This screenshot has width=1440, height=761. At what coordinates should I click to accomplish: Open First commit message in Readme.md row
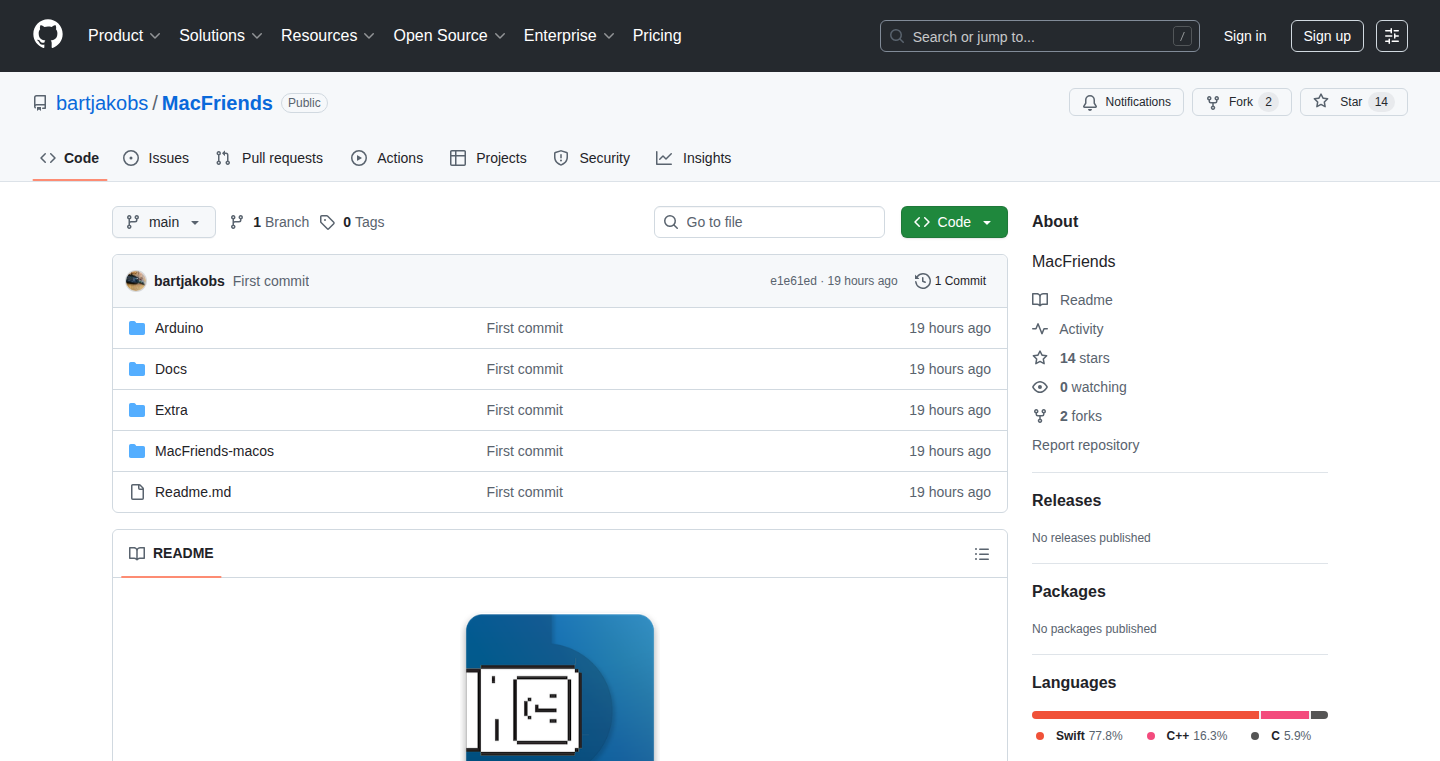click(x=524, y=492)
